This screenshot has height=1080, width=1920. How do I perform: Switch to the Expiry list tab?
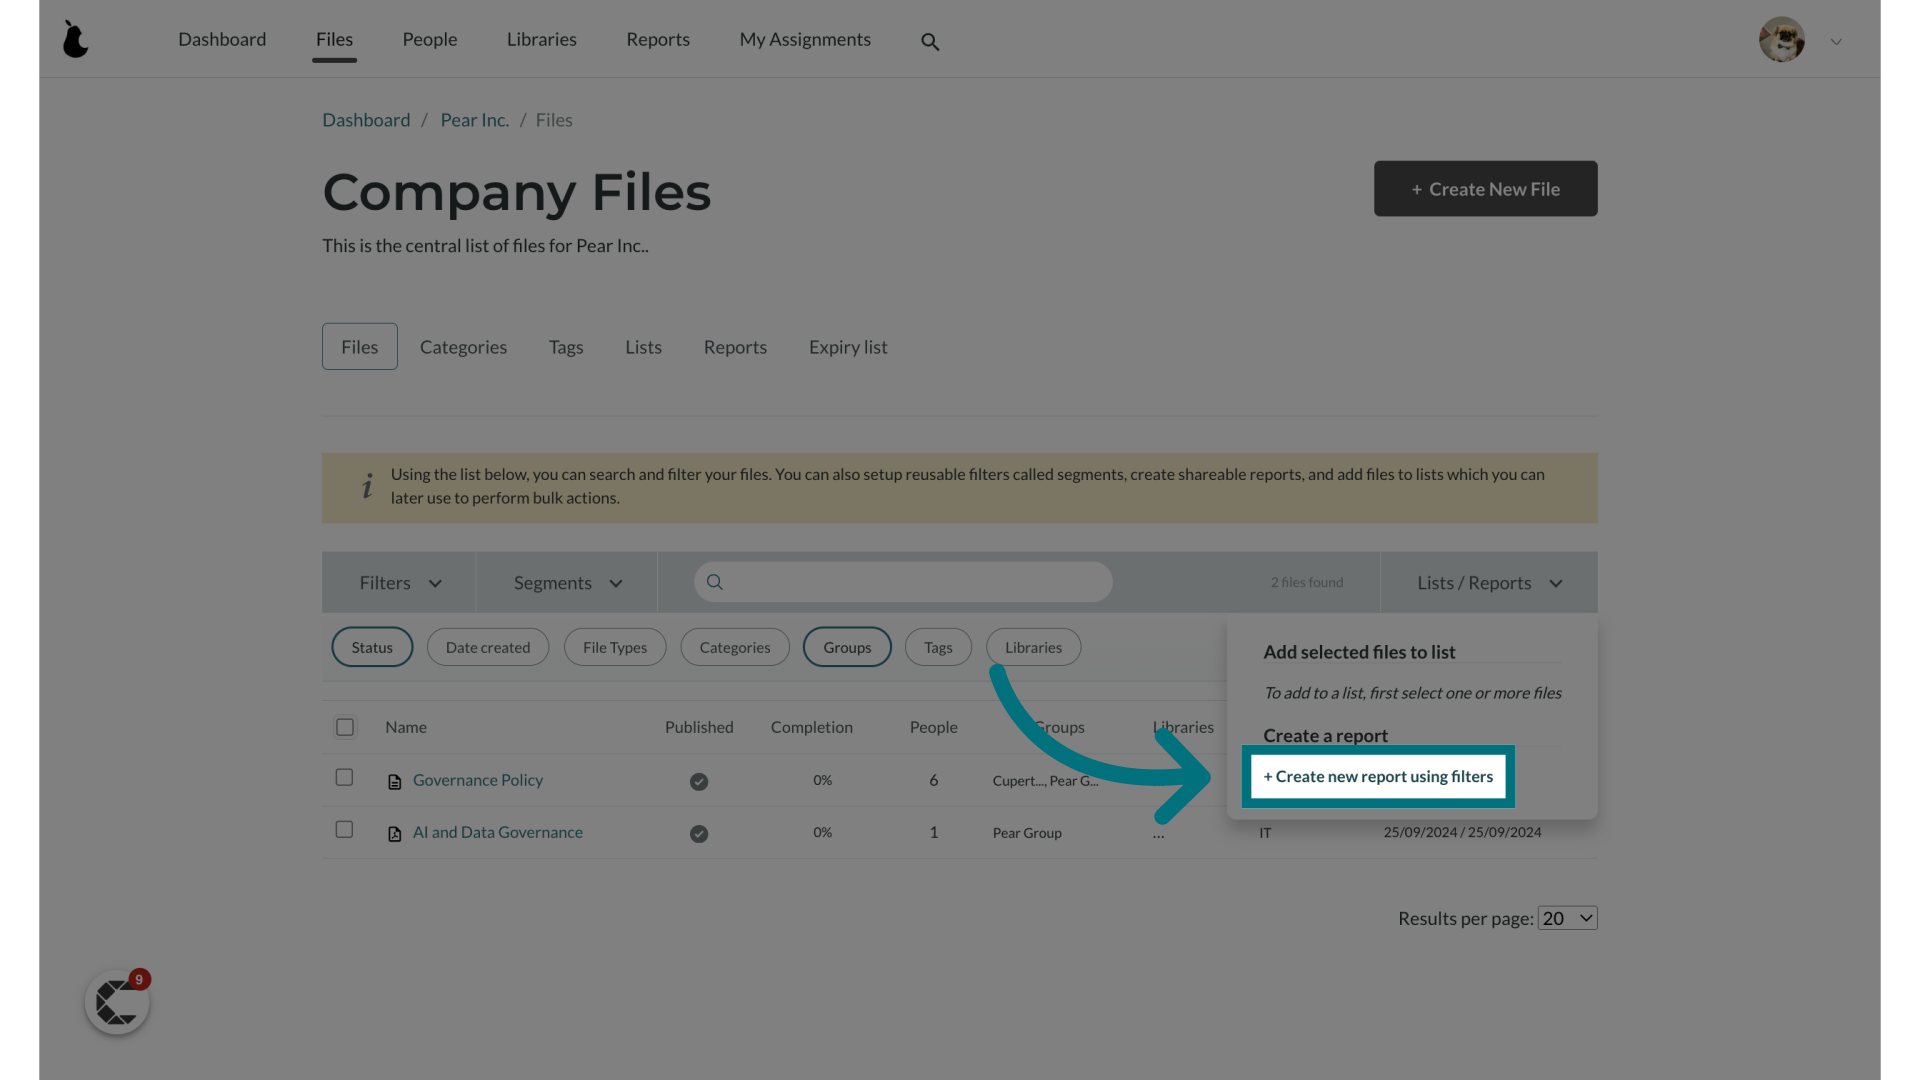pyautogui.click(x=848, y=347)
